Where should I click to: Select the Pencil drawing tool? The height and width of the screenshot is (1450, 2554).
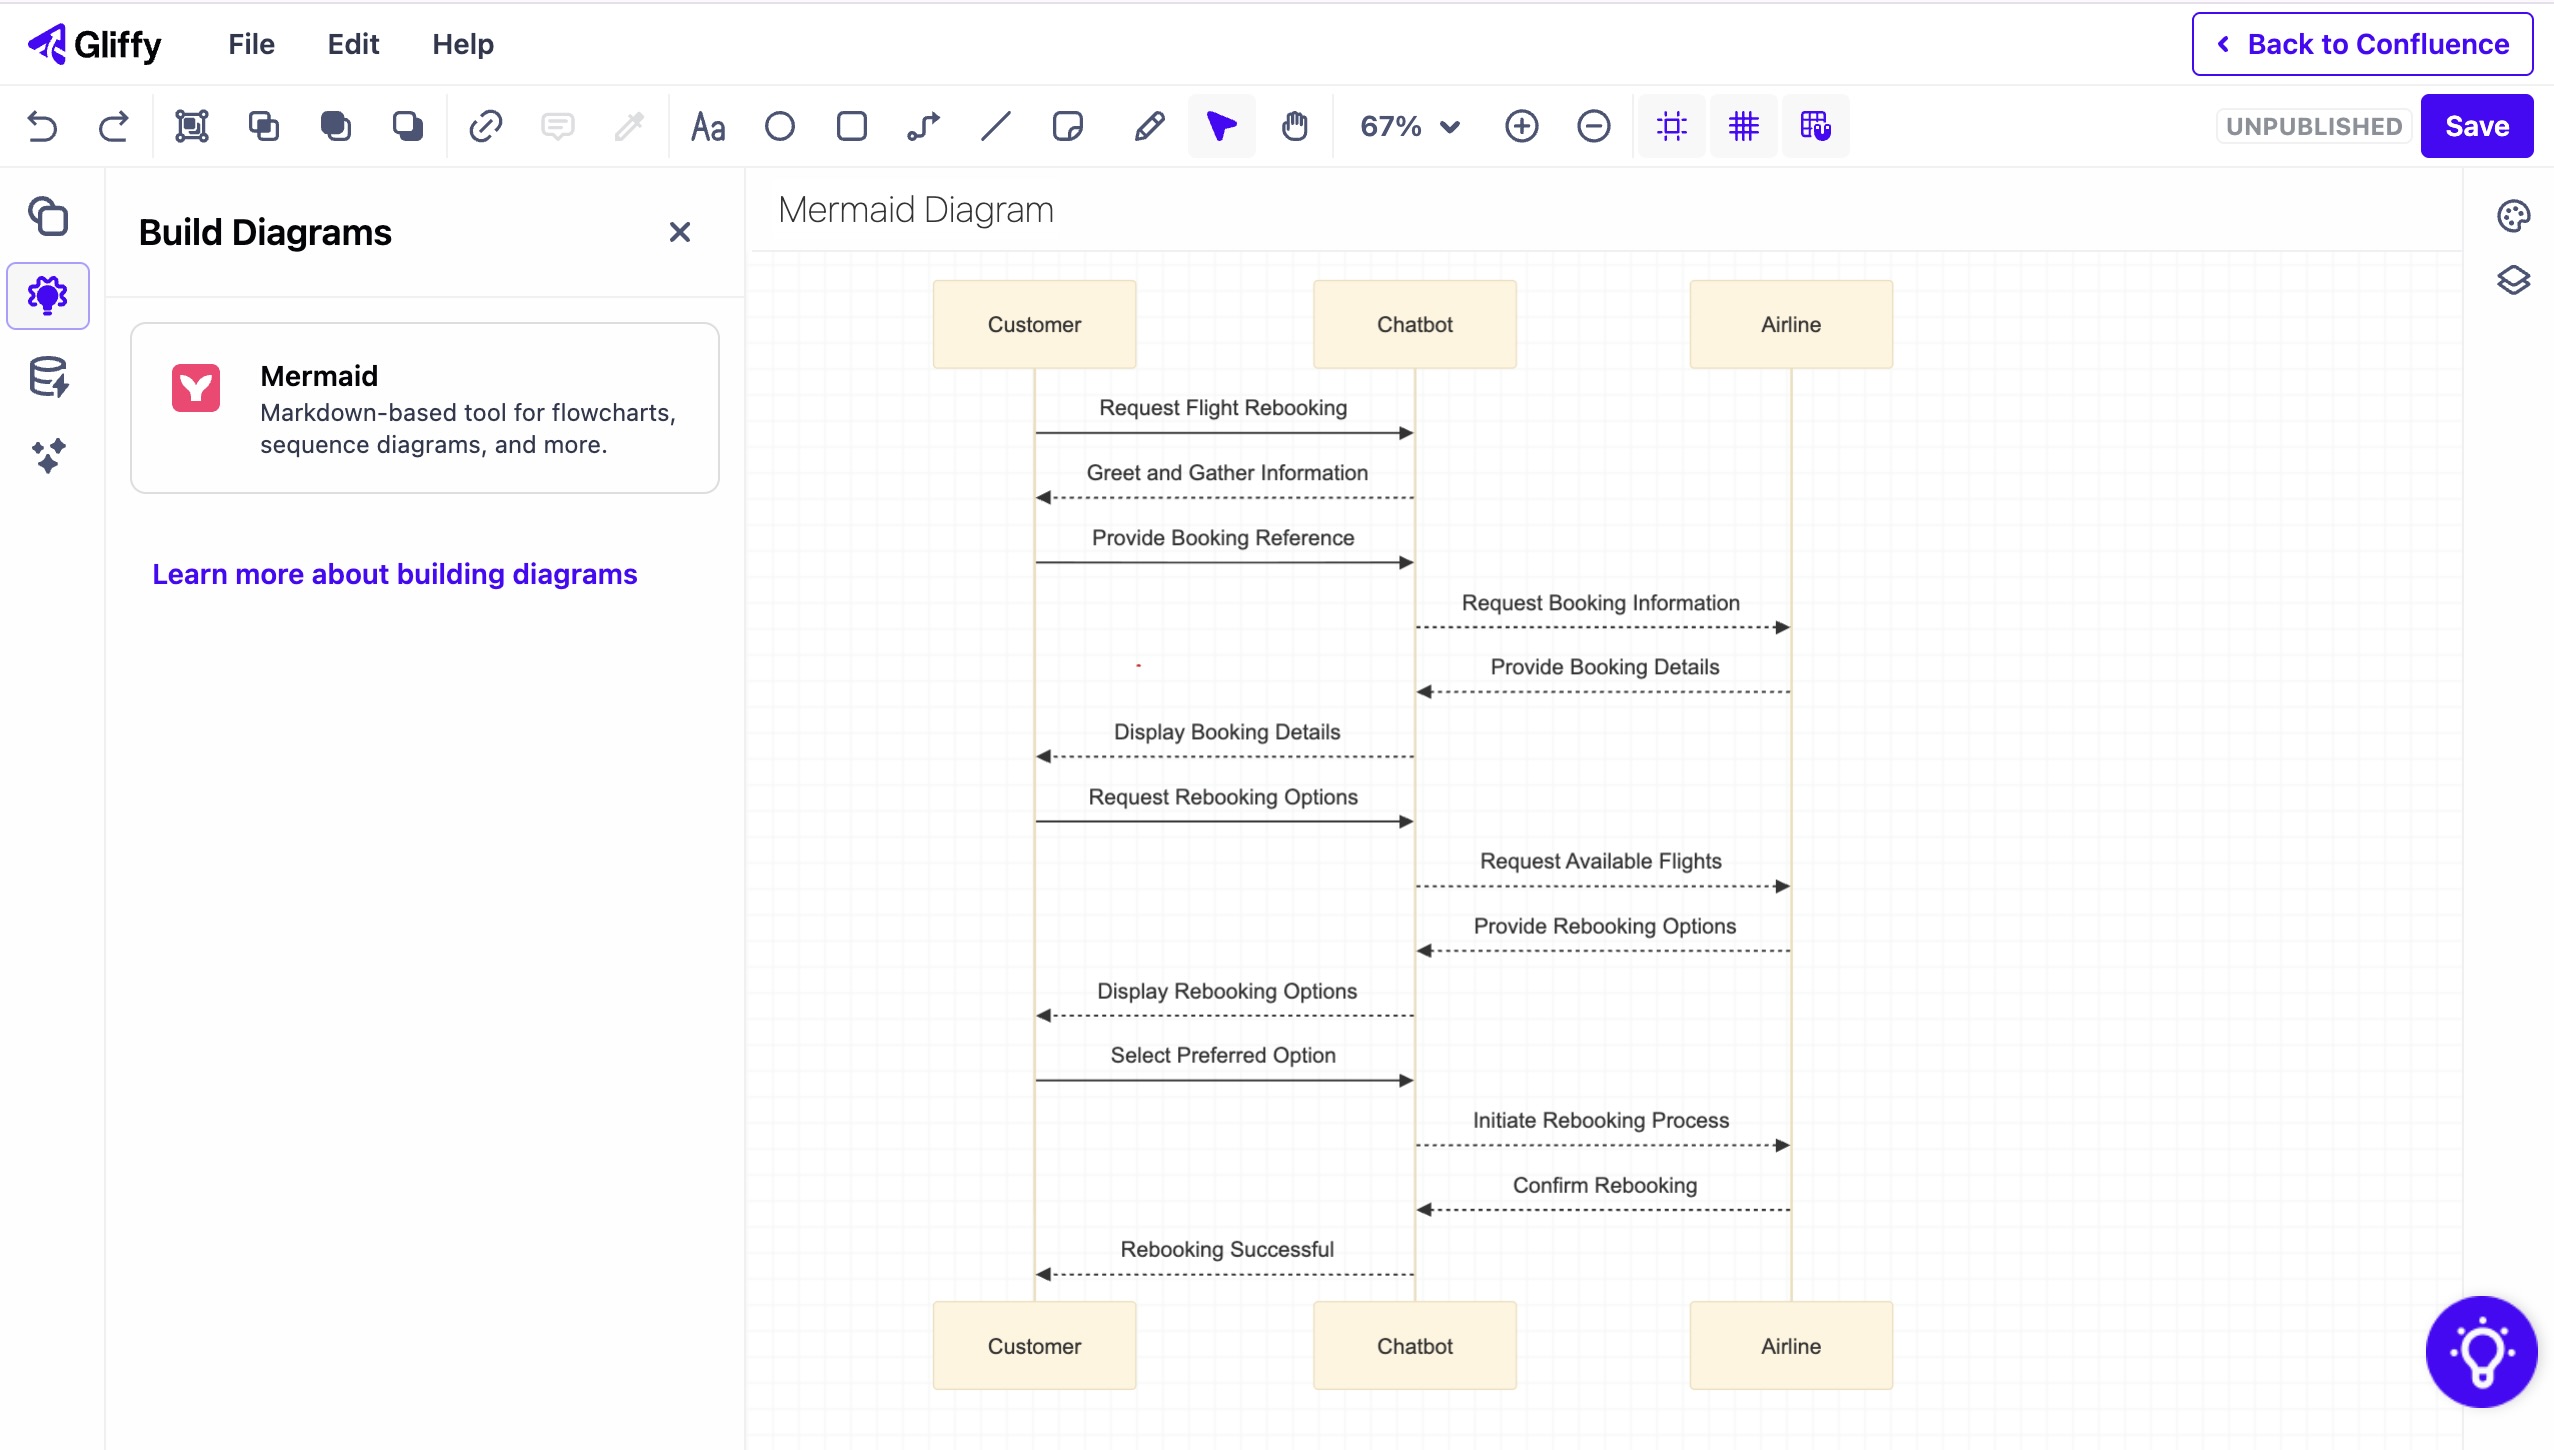pos(1148,126)
